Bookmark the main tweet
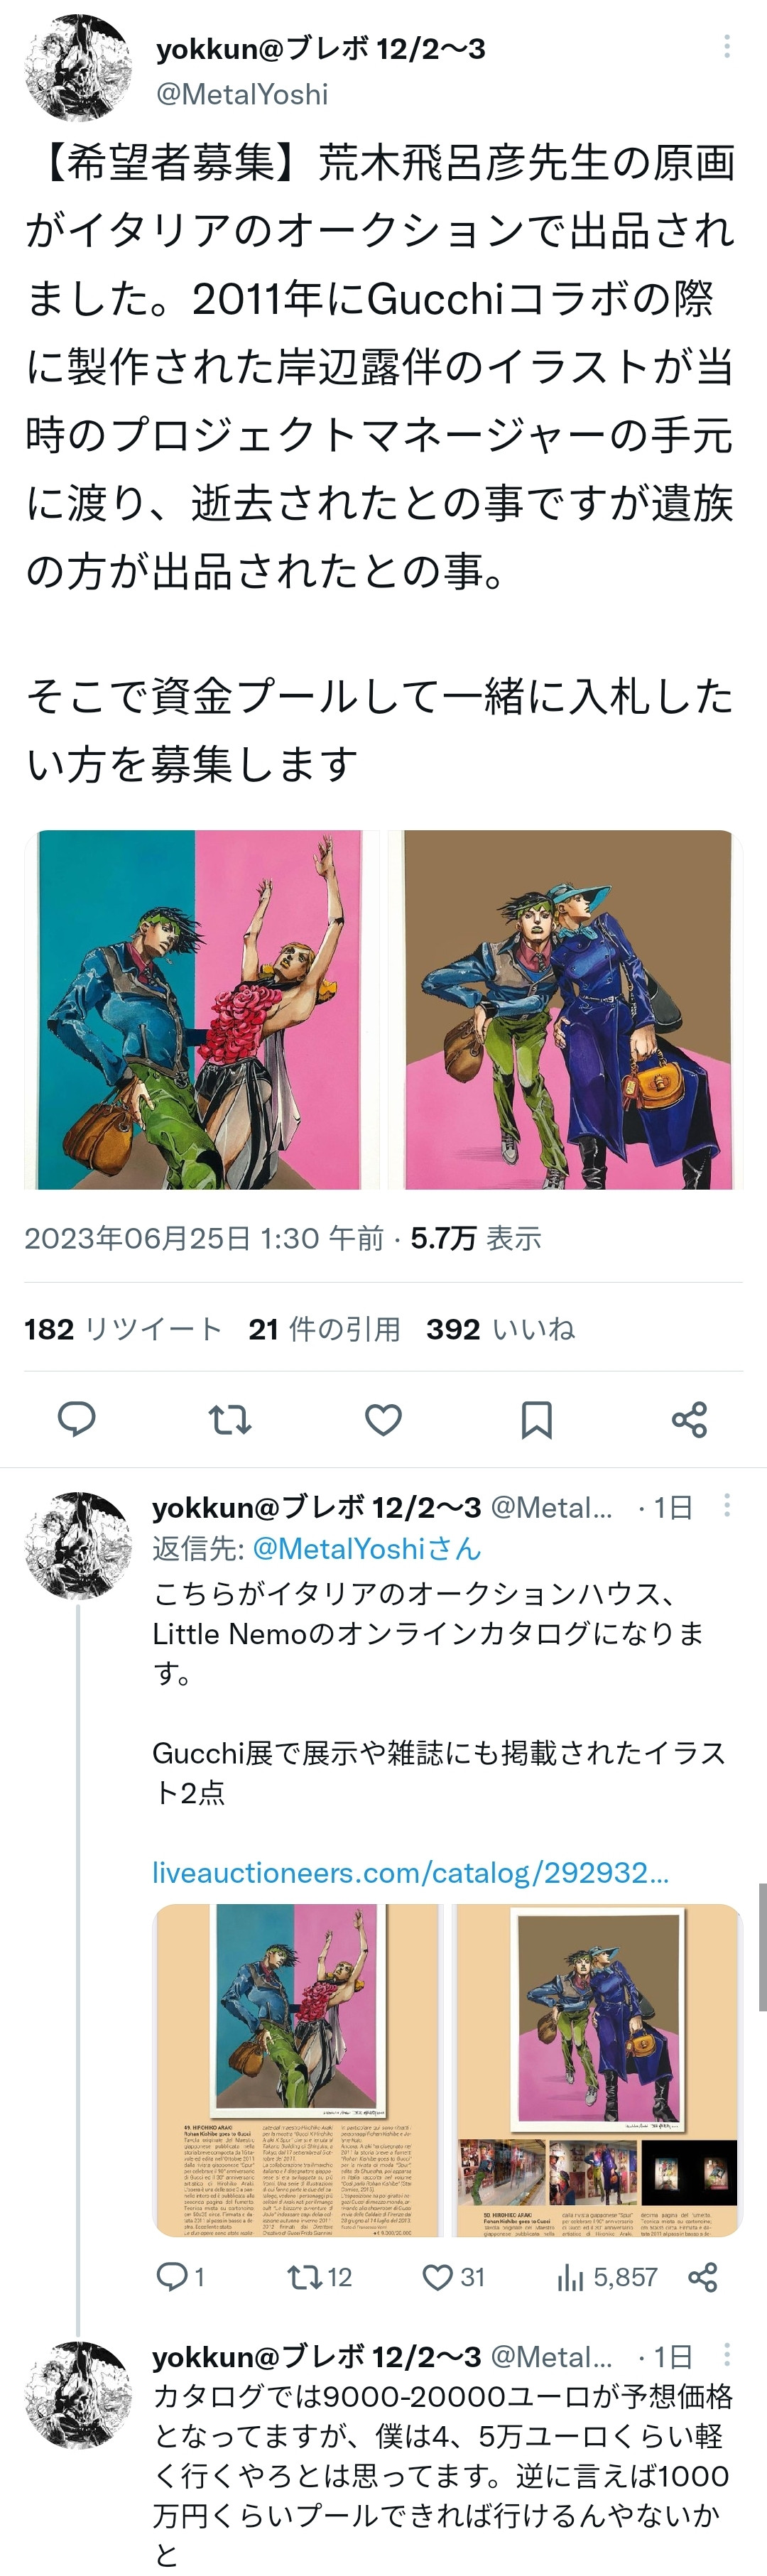Viewport: 767px width, 2576px height. pos(536,1419)
